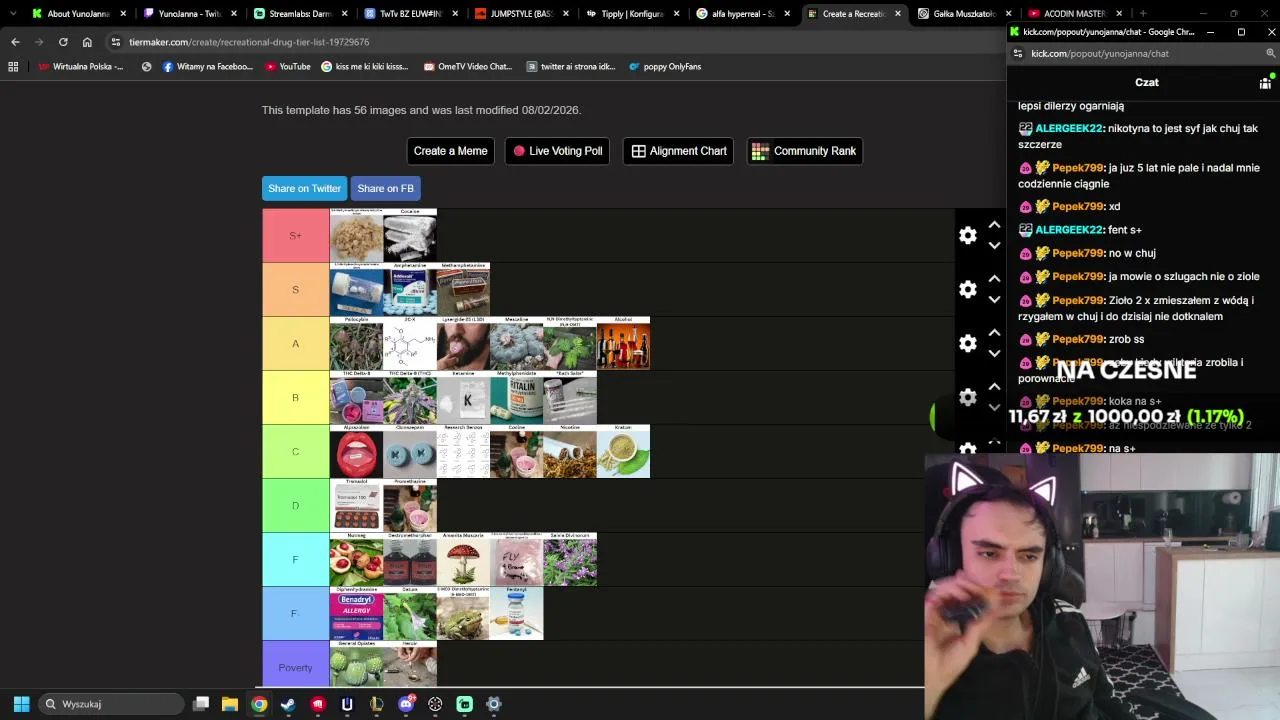Move the B tier row up
Viewport: 1280px width, 720px height.
point(994,387)
